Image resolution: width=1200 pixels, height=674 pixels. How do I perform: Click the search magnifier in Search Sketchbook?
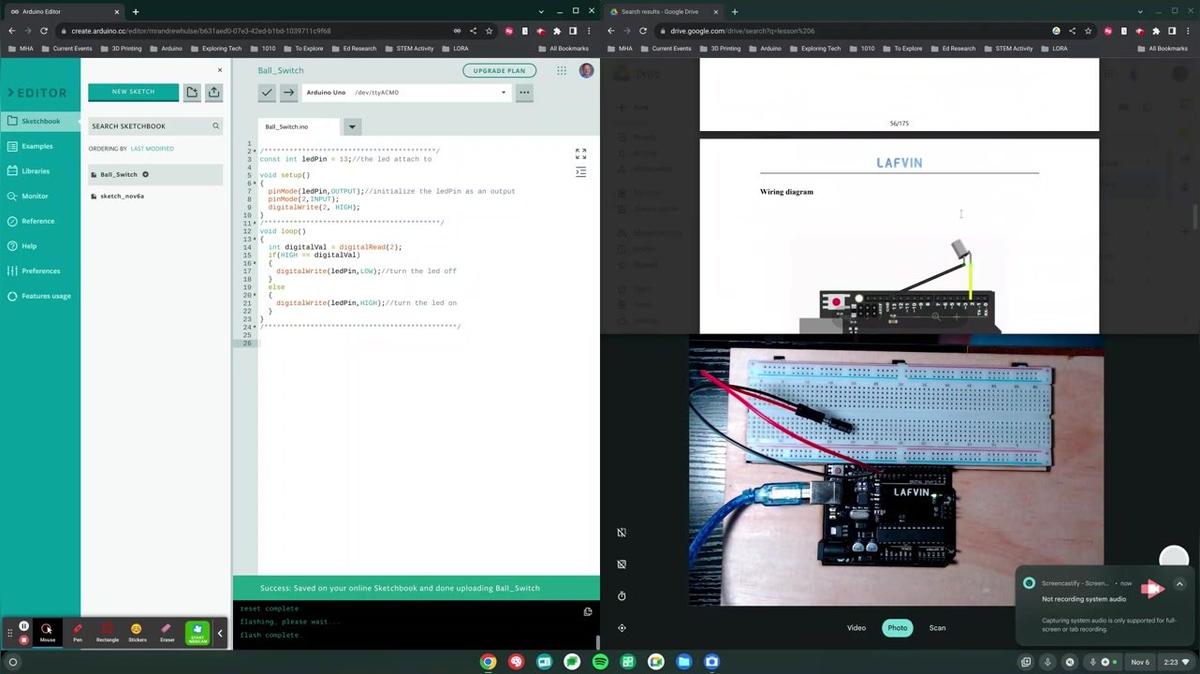point(215,126)
